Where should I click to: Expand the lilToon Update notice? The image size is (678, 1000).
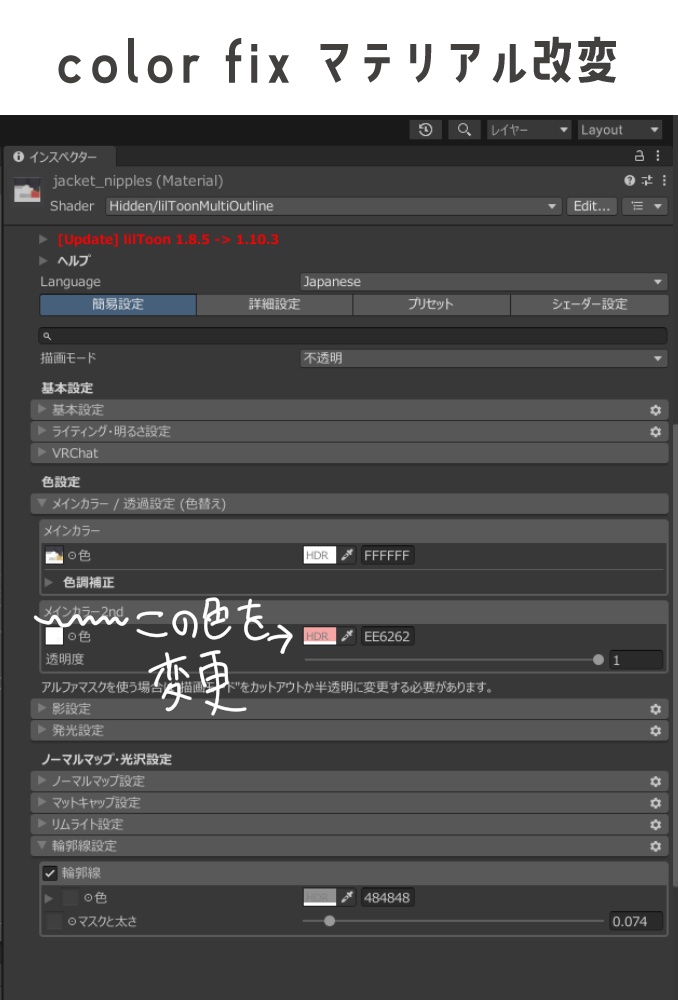coord(43,239)
